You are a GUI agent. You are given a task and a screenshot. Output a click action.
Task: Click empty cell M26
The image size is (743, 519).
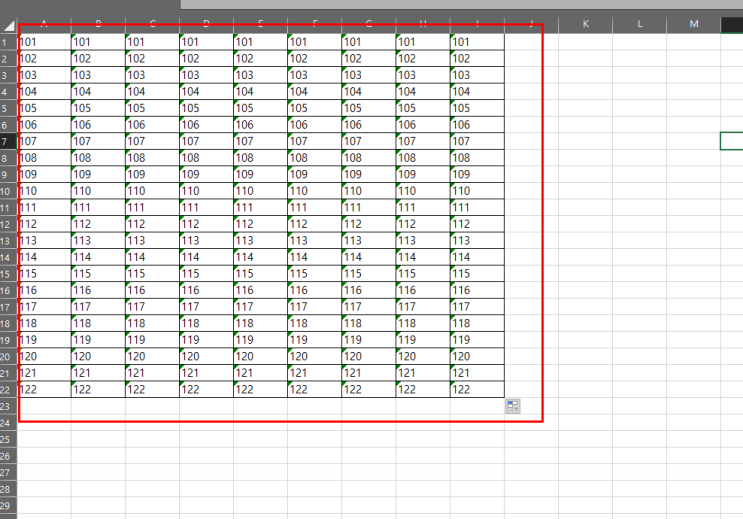click(694, 456)
